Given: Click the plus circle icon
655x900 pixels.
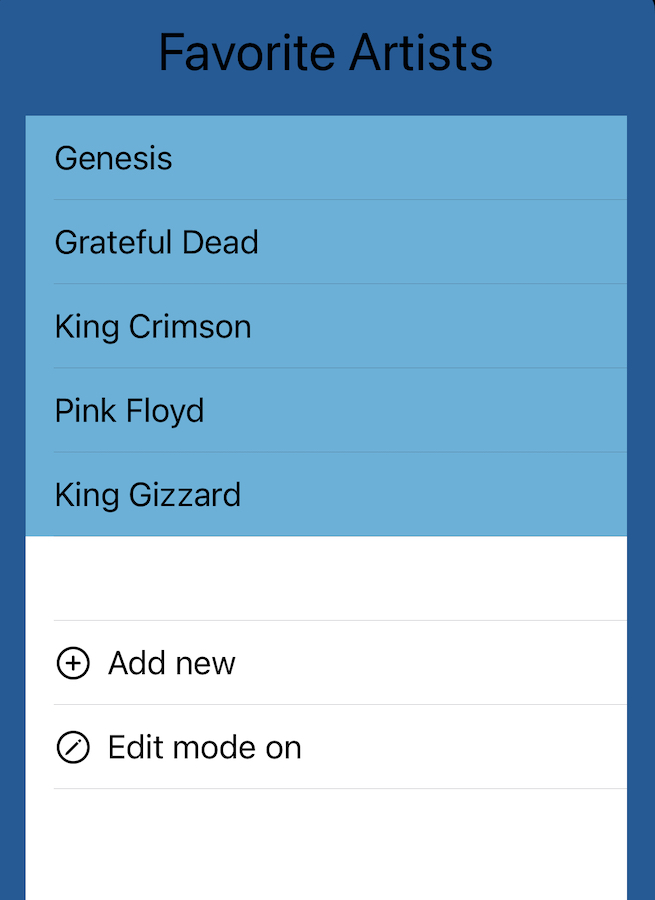Looking at the screenshot, I should (73, 663).
